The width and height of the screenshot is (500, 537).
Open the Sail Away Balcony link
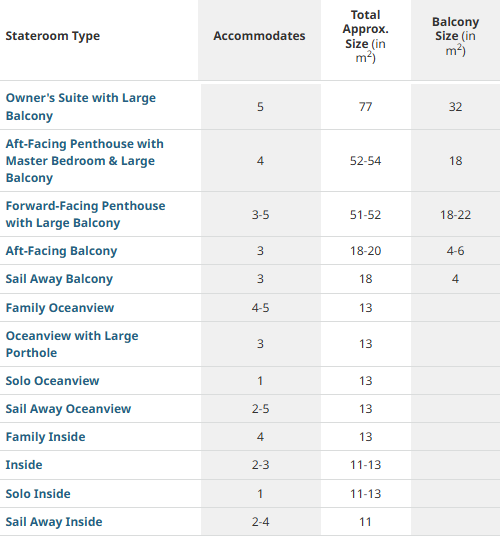59,279
